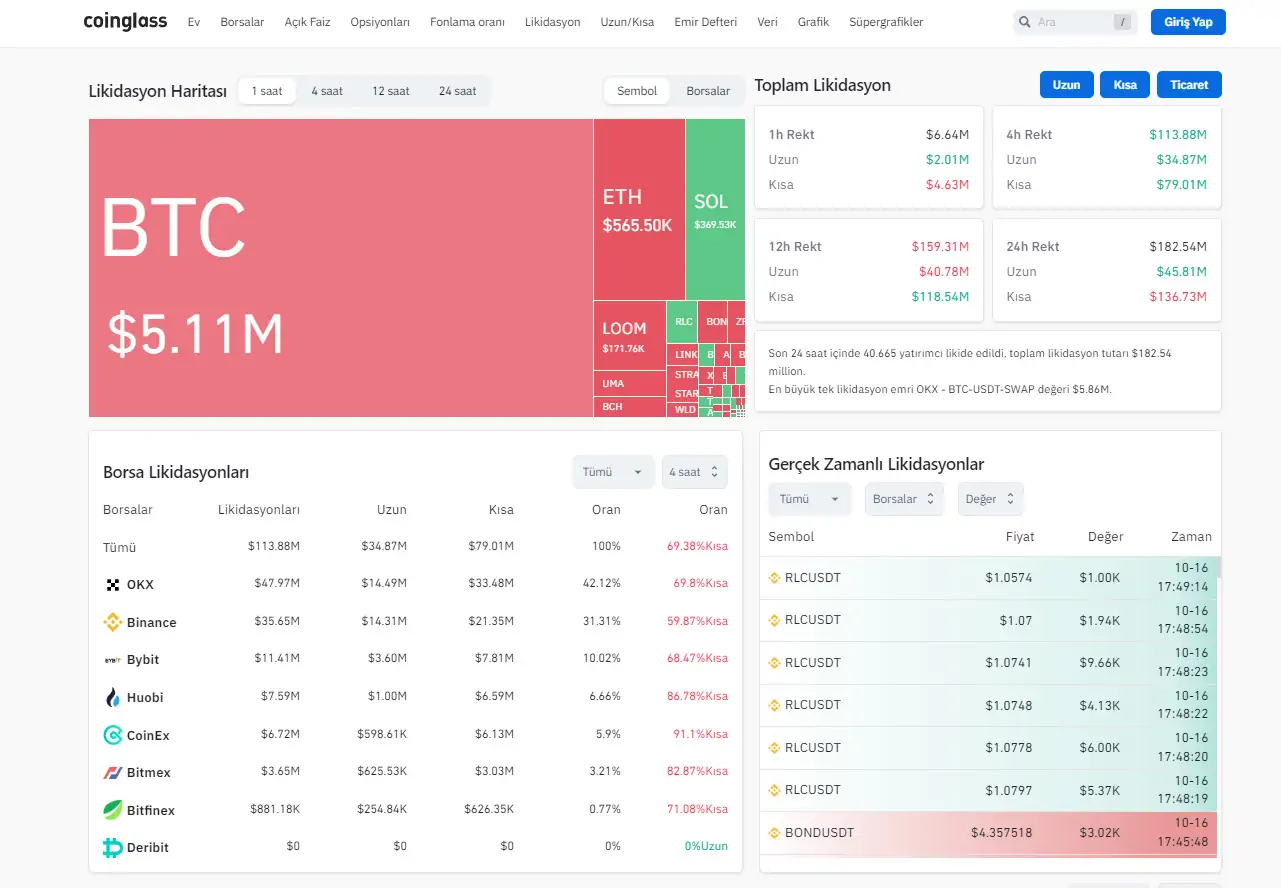Click the coinglass logo
This screenshot has width=1281, height=888.
(x=125, y=21)
